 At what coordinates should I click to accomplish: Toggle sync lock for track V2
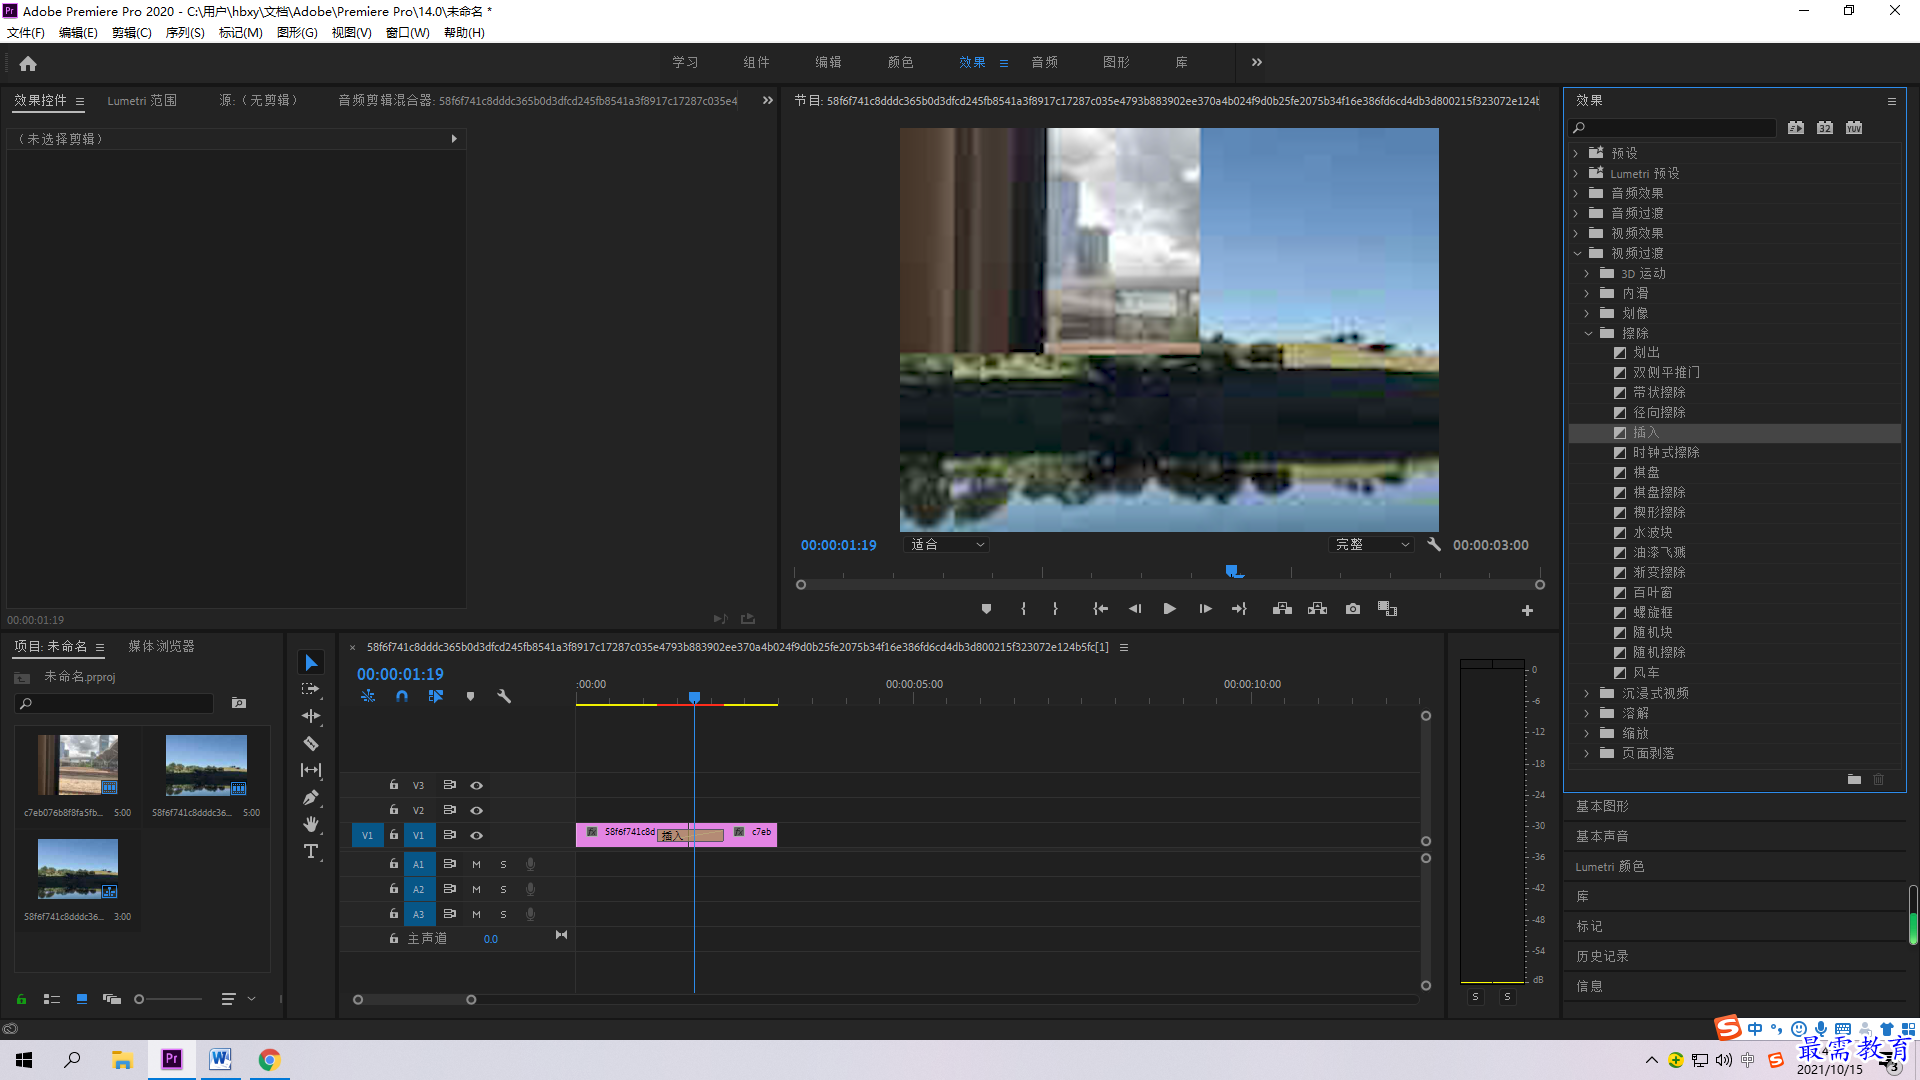[x=450, y=810]
